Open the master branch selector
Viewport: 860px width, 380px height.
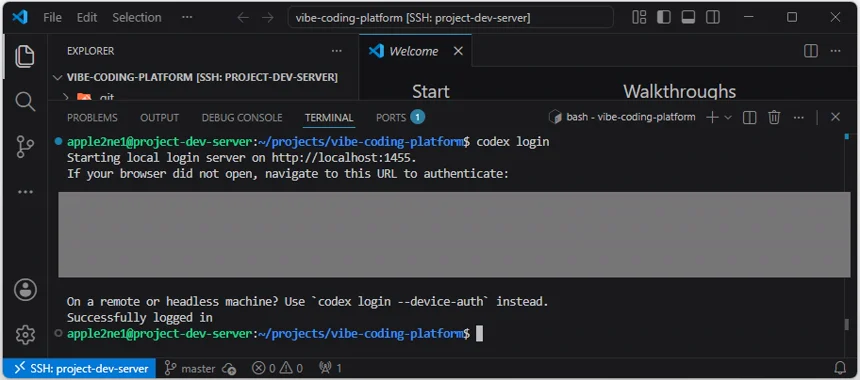tap(190, 368)
